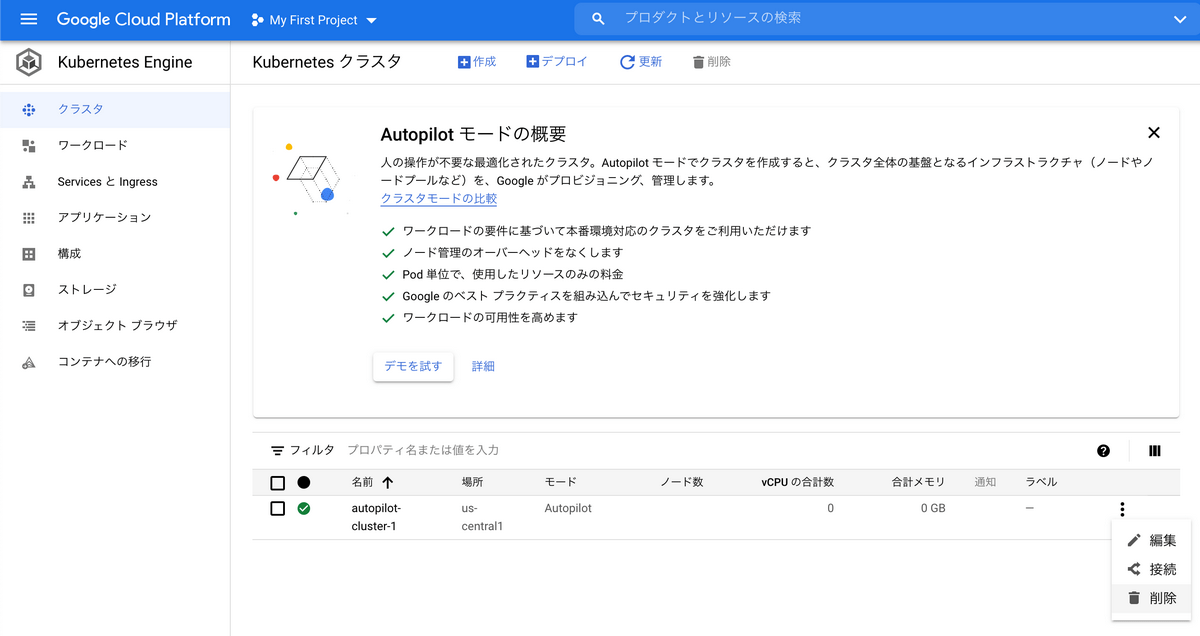
Task: Choose 接続 from the context menu
Action: (1151, 569)
